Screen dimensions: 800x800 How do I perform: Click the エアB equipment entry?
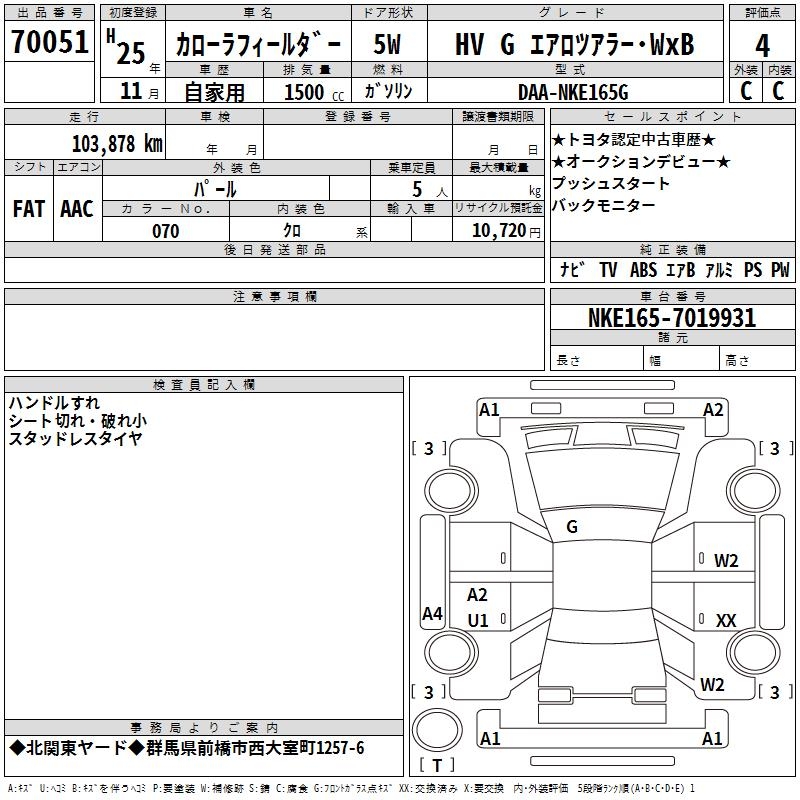pyautogui.click(x=681, y=269)
